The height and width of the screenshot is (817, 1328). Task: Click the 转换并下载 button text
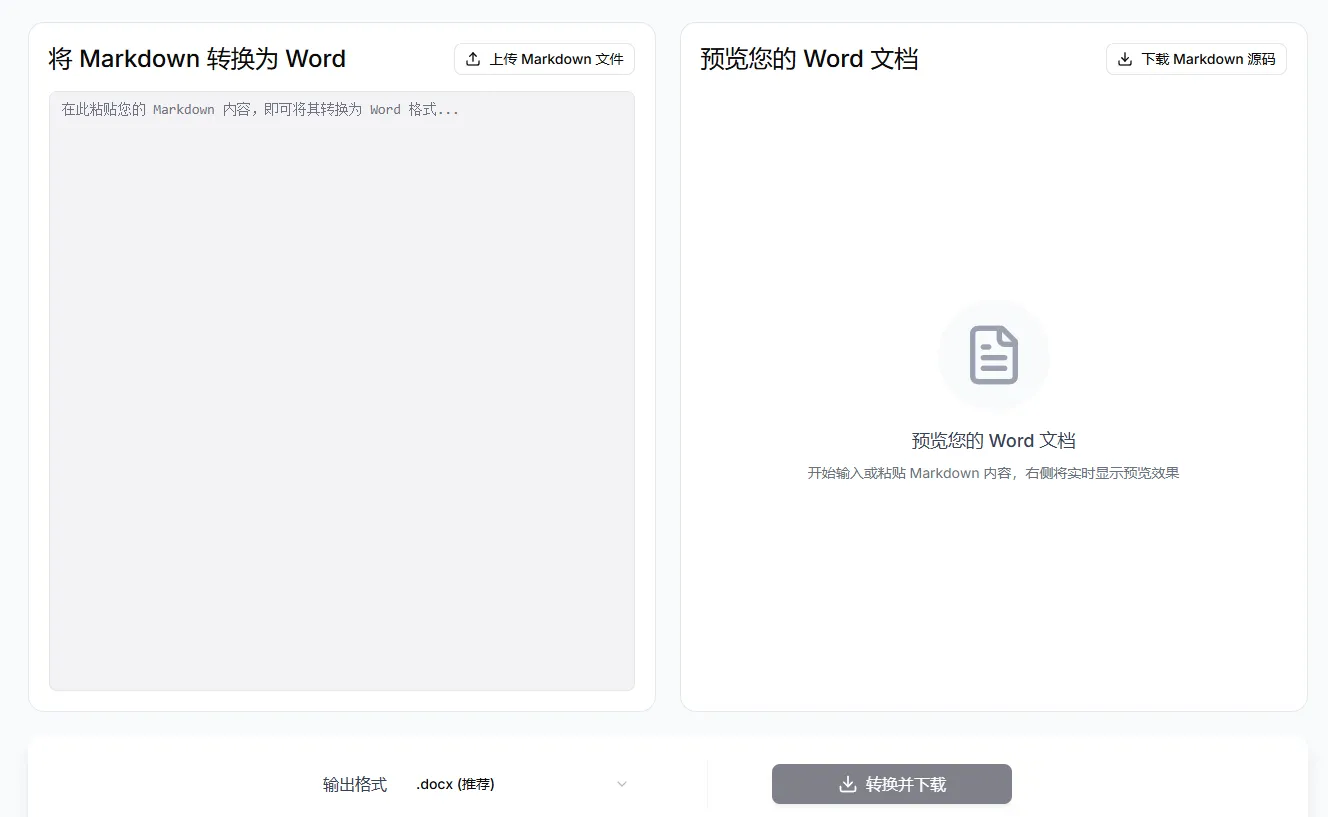click(x=905, y=784)
